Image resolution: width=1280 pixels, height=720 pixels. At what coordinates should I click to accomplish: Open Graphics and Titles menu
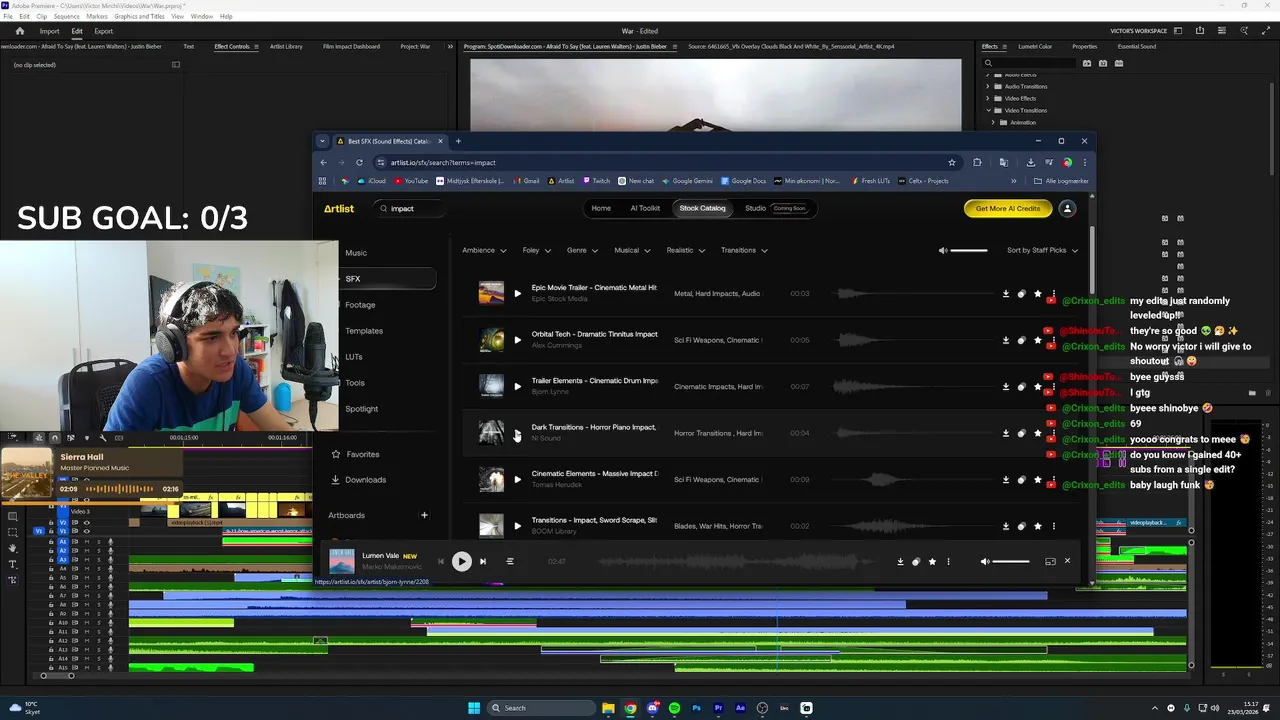tap(139, 16)
